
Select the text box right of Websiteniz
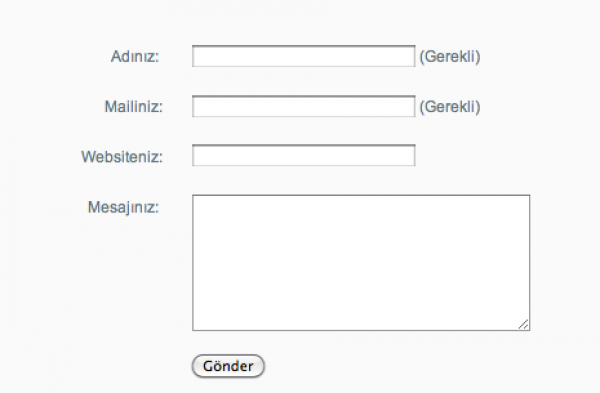(303, 155)
